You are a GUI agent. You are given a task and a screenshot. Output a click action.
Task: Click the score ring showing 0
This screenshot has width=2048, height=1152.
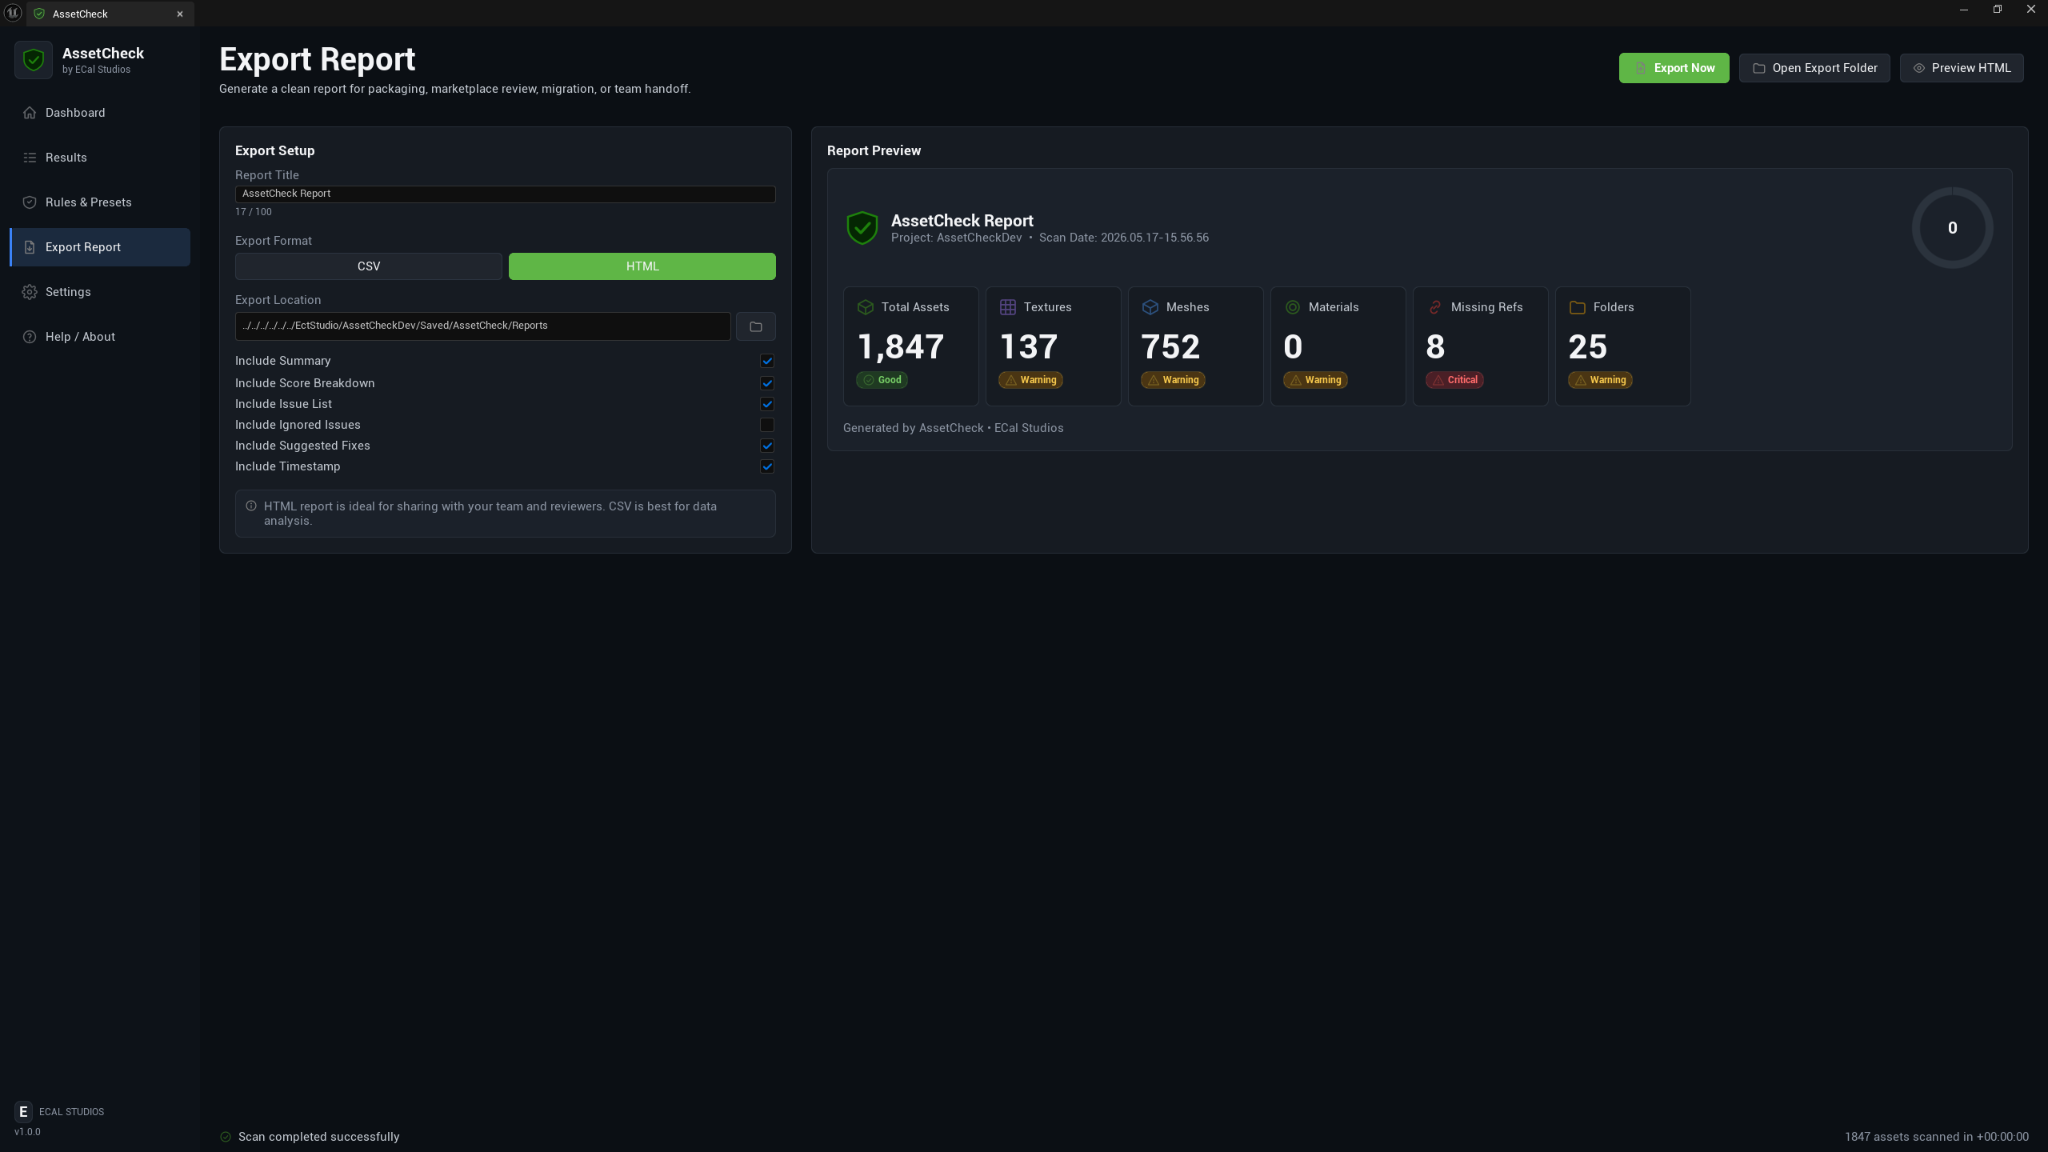1952,228
